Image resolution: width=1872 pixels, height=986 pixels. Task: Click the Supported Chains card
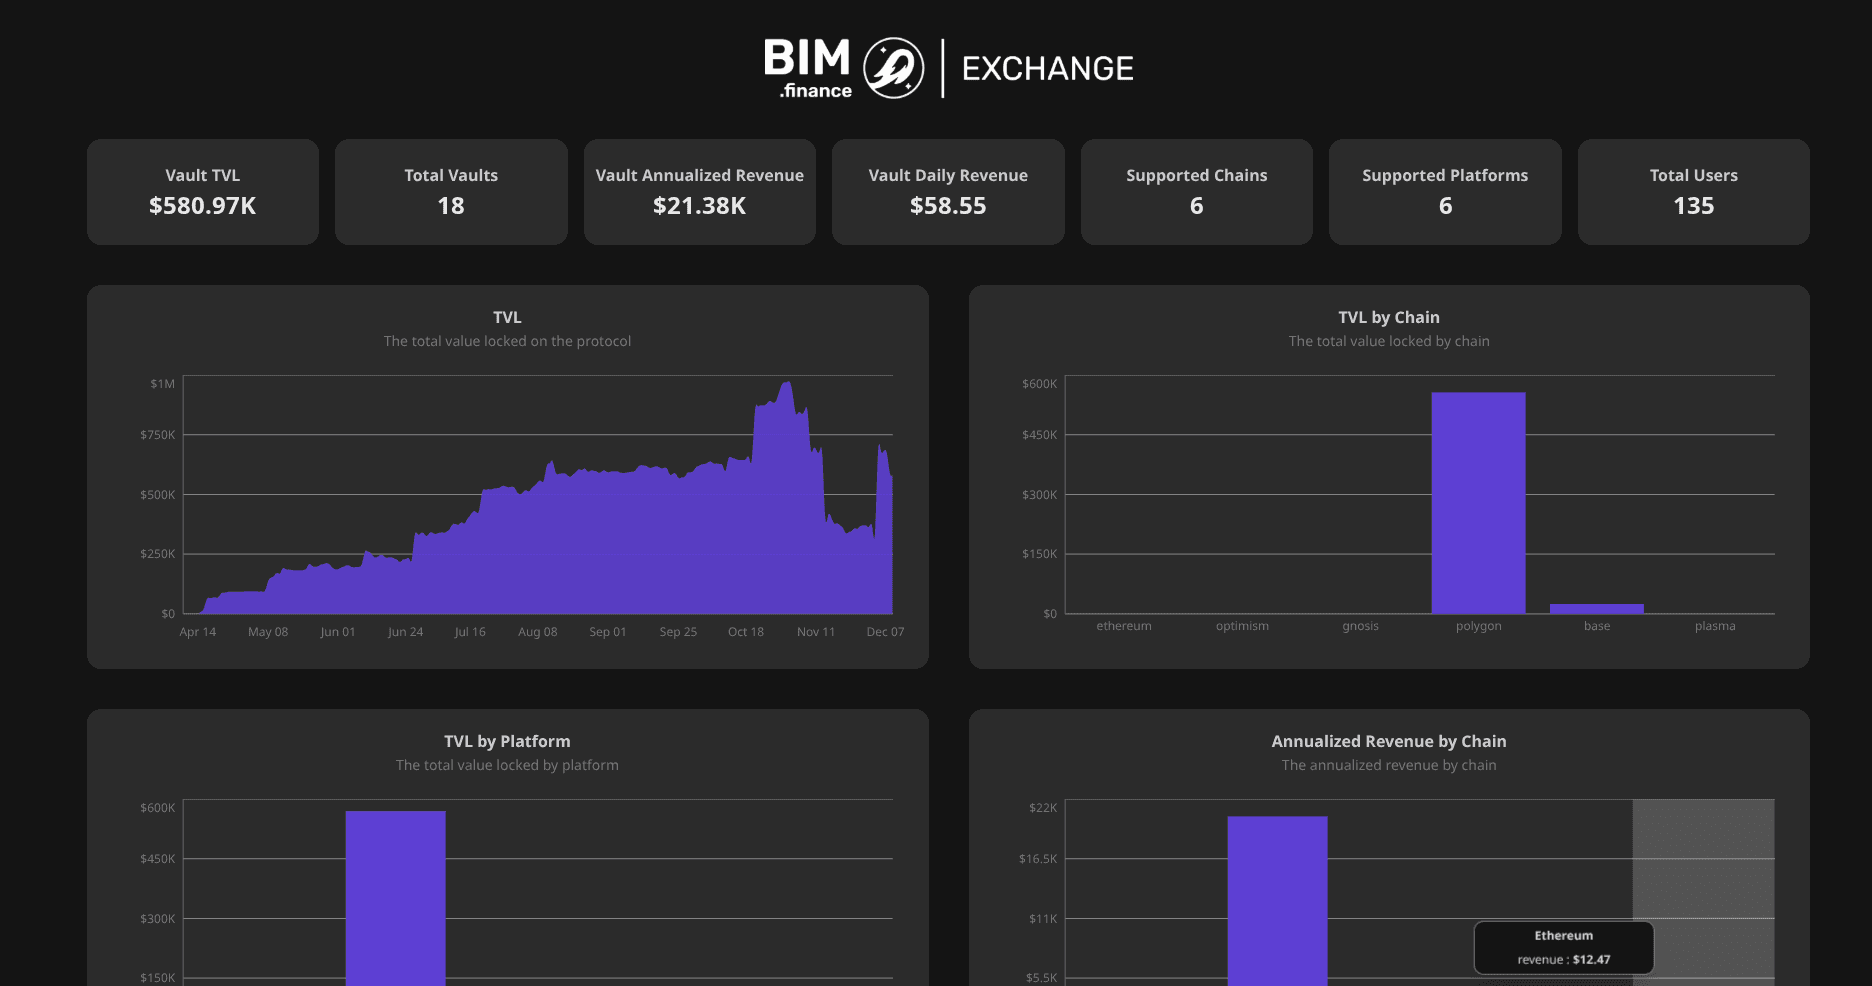pyautogui.click(x=1196, y=191)
